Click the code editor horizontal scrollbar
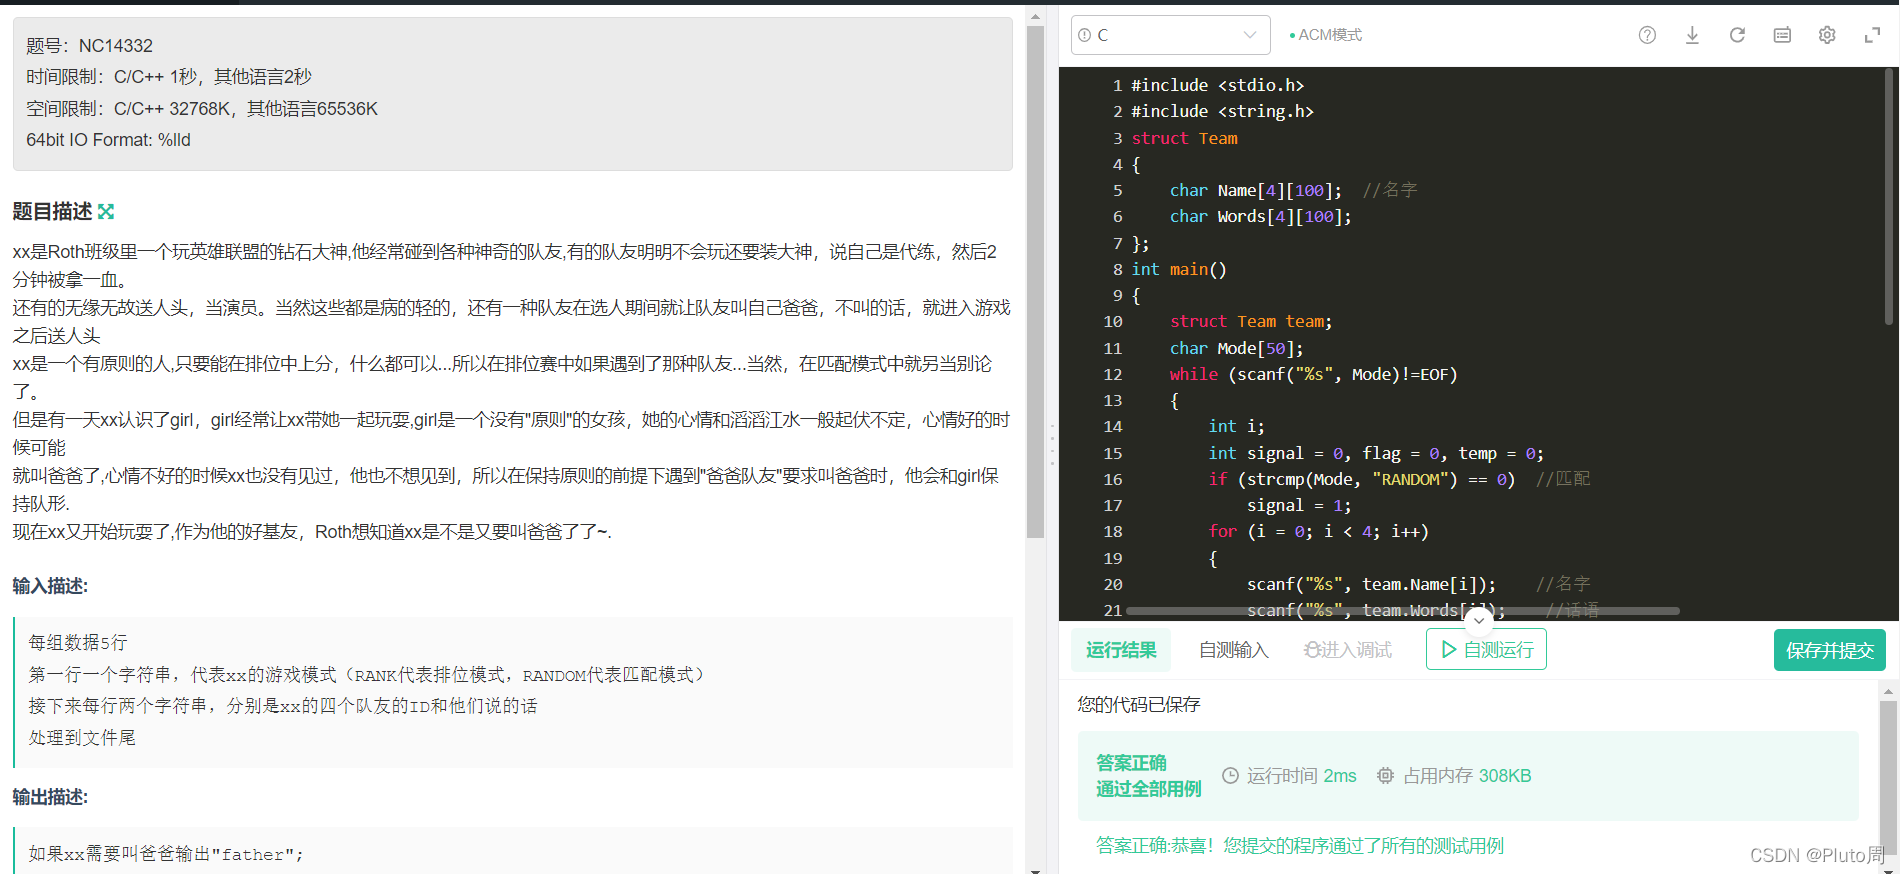Image resolution: width=1900 pixels, height=874 pixels. [x=1402, y=610]
